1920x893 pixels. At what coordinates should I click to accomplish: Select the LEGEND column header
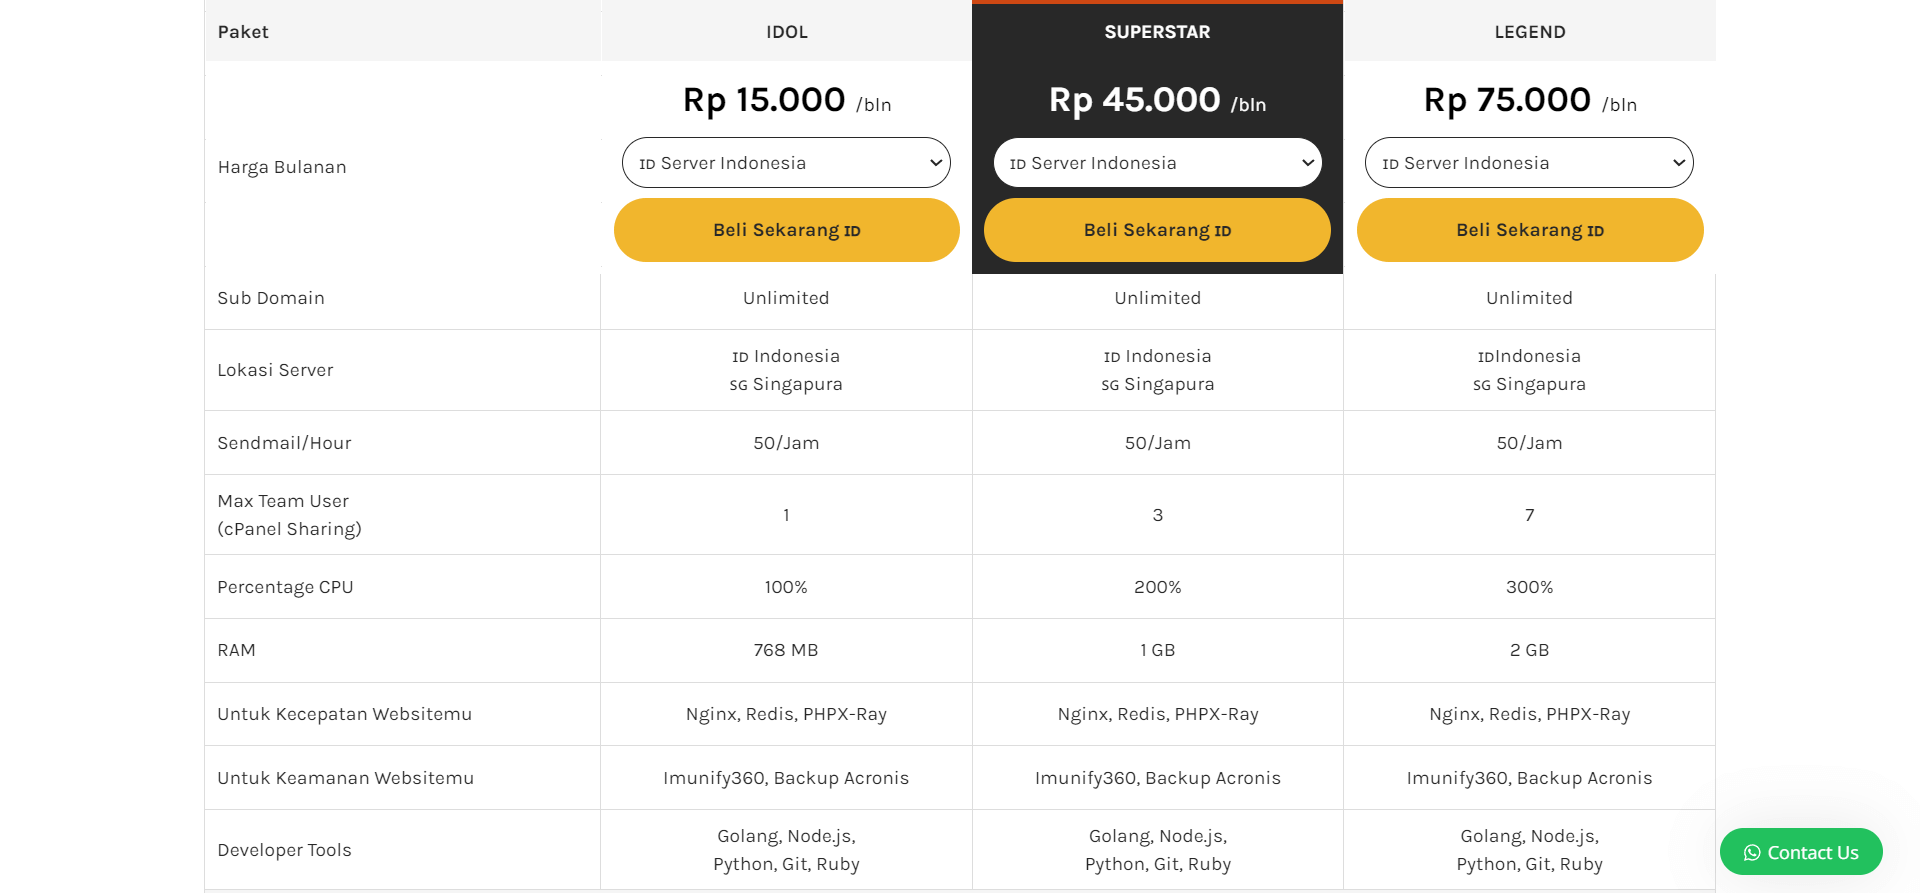click(x=1529, y=31)
